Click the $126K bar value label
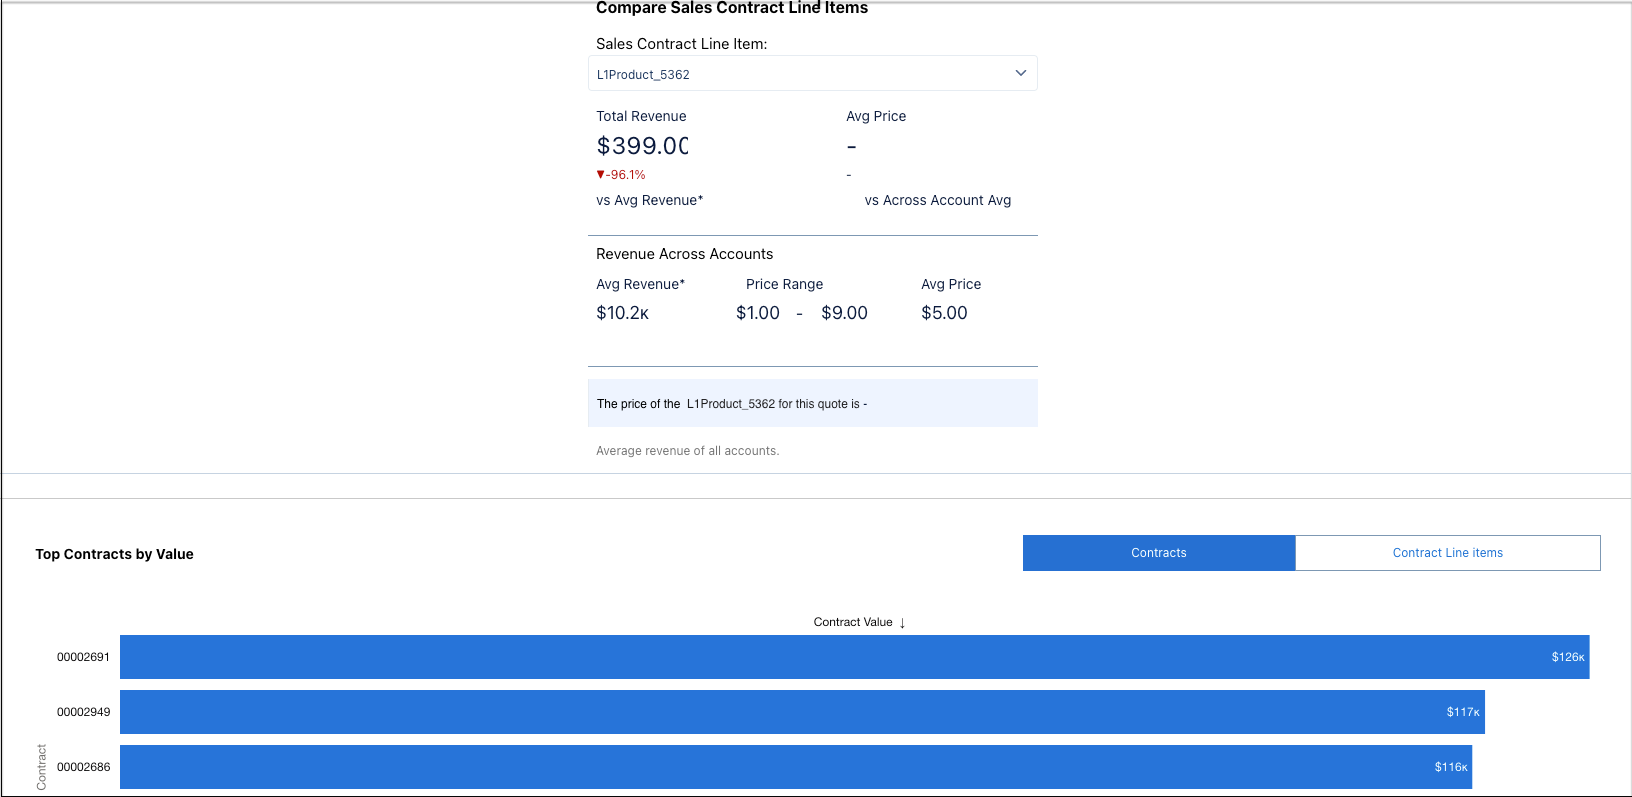The height and width of the screenshot is (797, 1632). coord(1567,657)
